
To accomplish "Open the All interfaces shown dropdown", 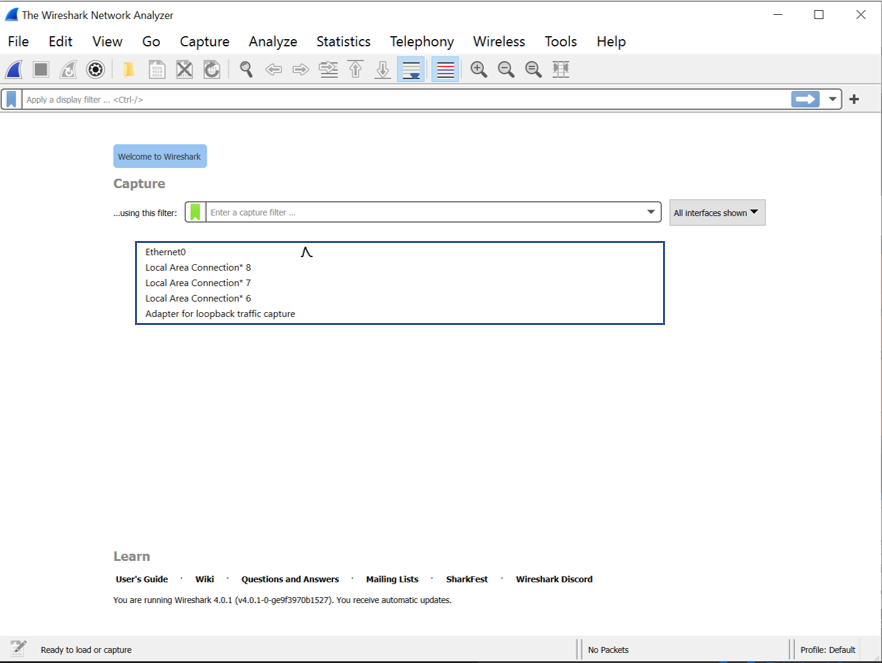I will pos(716,212).
